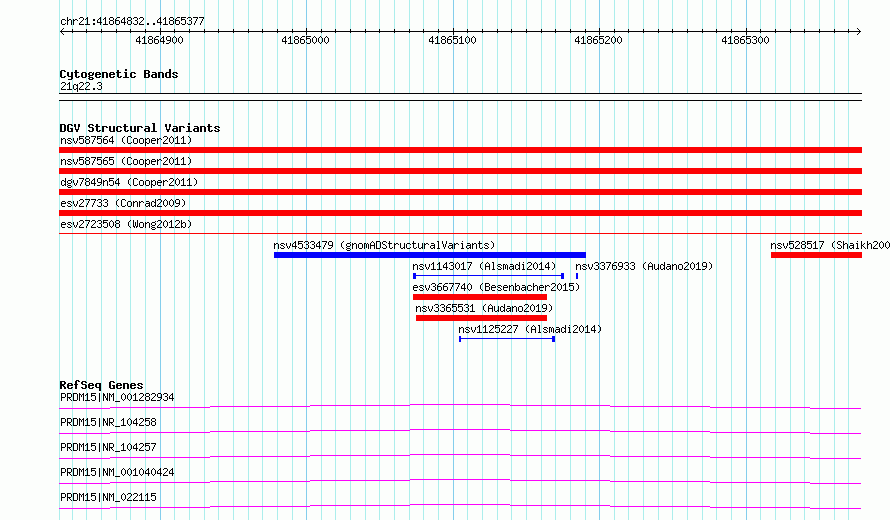Open gene label PRDM15|NM_022115
The image size is (890, 520).
(x=108, y=497)
